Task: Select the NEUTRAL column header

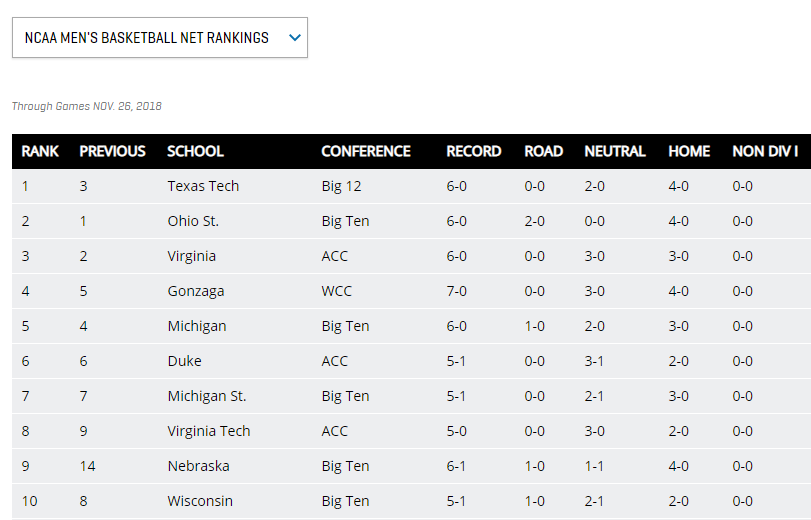Action: pyautogui.click(x=614, y=151)
